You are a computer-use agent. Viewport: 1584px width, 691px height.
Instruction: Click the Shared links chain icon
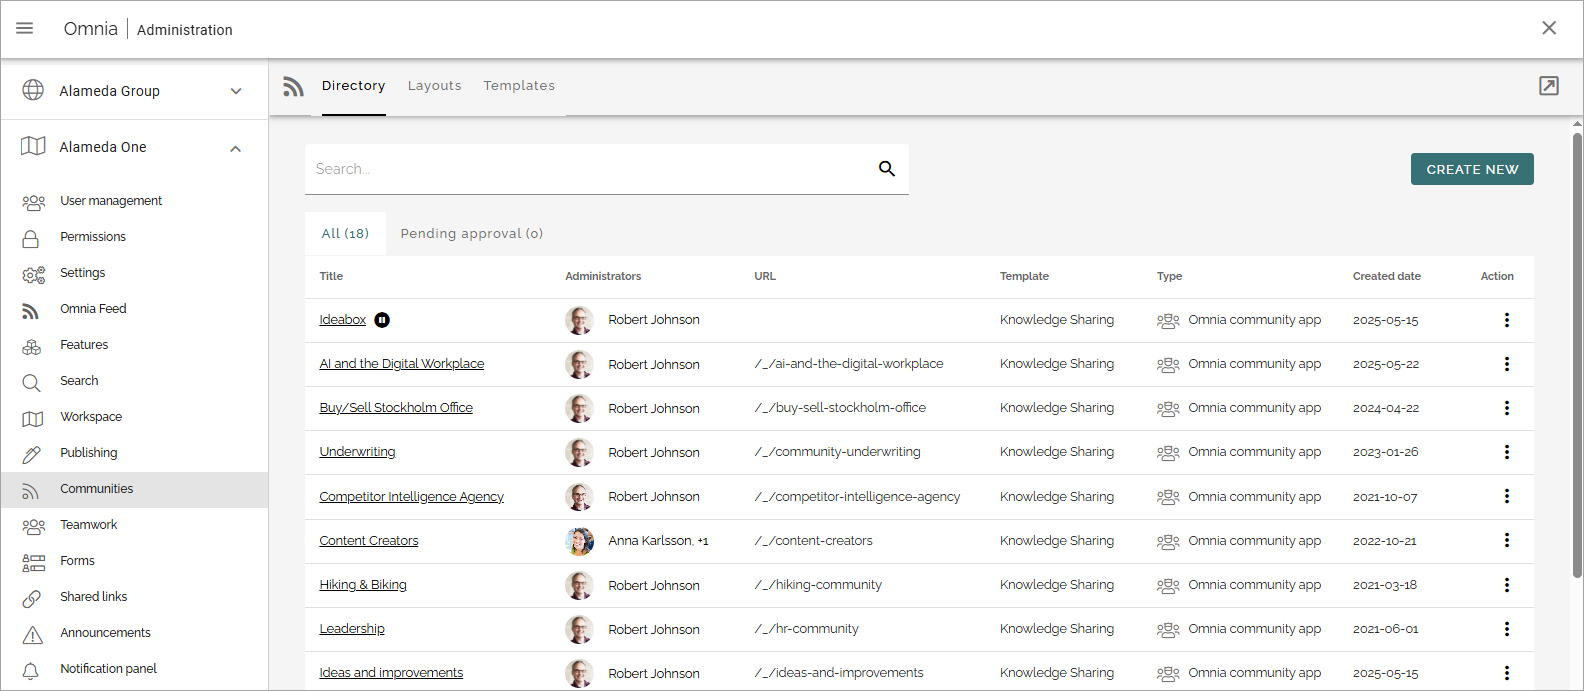coord(32,598)
